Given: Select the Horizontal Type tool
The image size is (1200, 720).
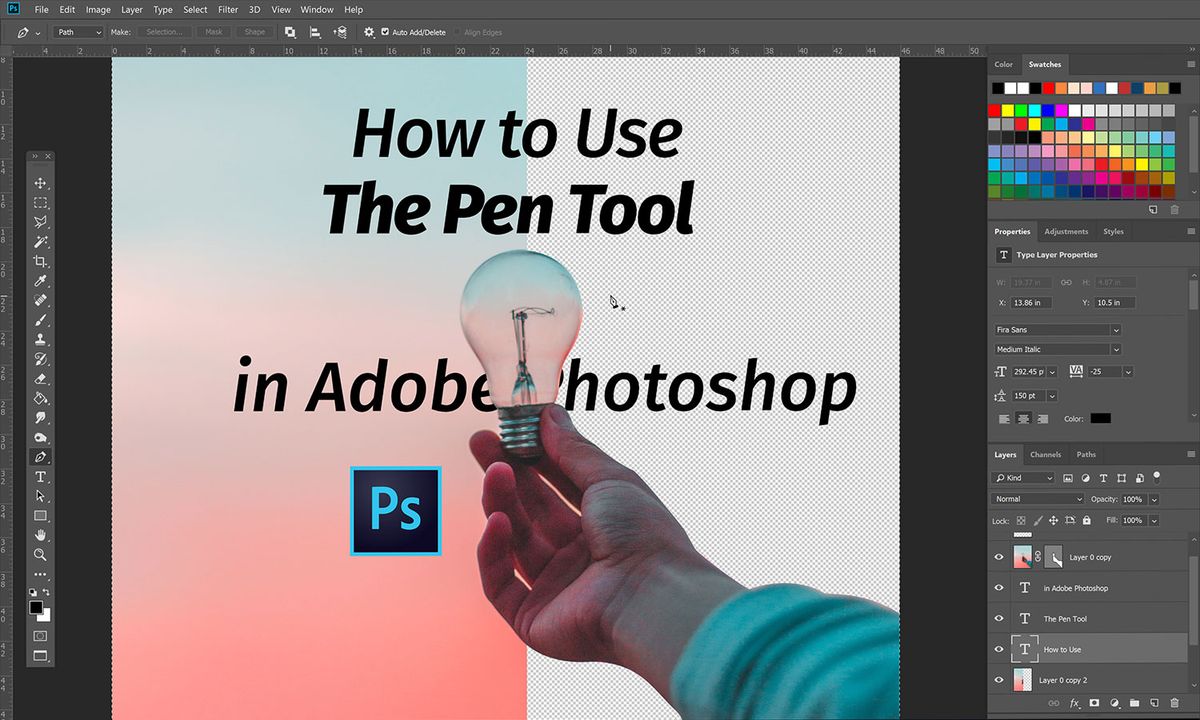Looking at the screenshot, I should click(41, 476).
